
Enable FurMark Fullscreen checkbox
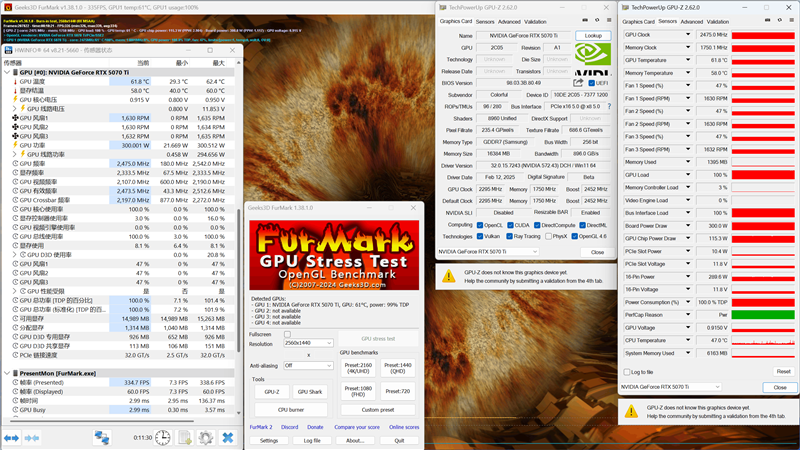click(287, 334)
